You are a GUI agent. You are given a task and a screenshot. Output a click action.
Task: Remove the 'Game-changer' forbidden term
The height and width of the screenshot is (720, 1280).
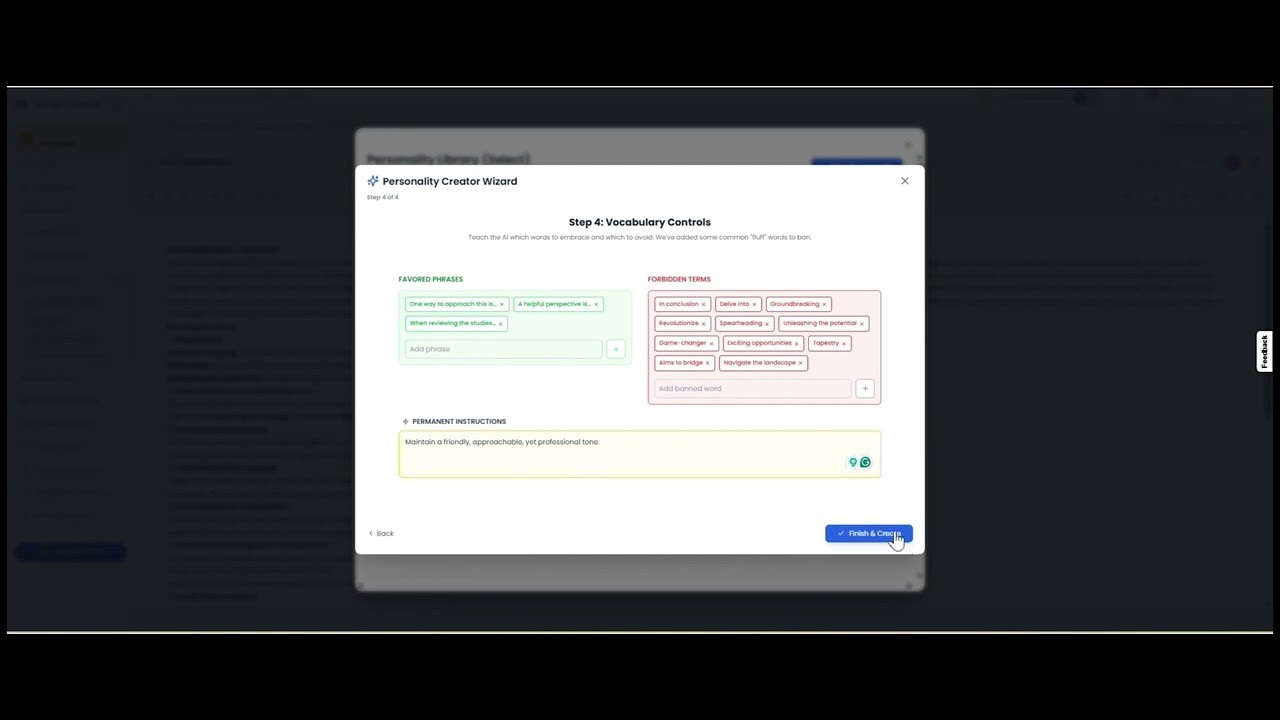click(x=711, y=343)
